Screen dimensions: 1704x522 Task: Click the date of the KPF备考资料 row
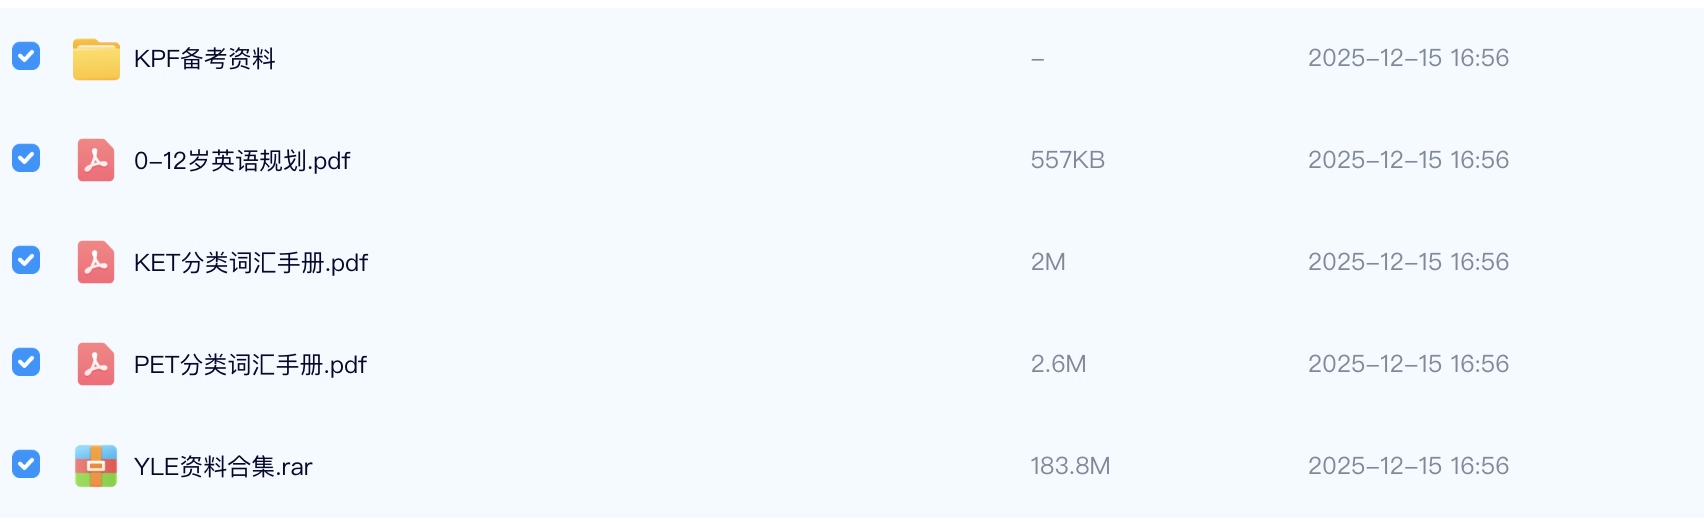[x=1408, y=58]
